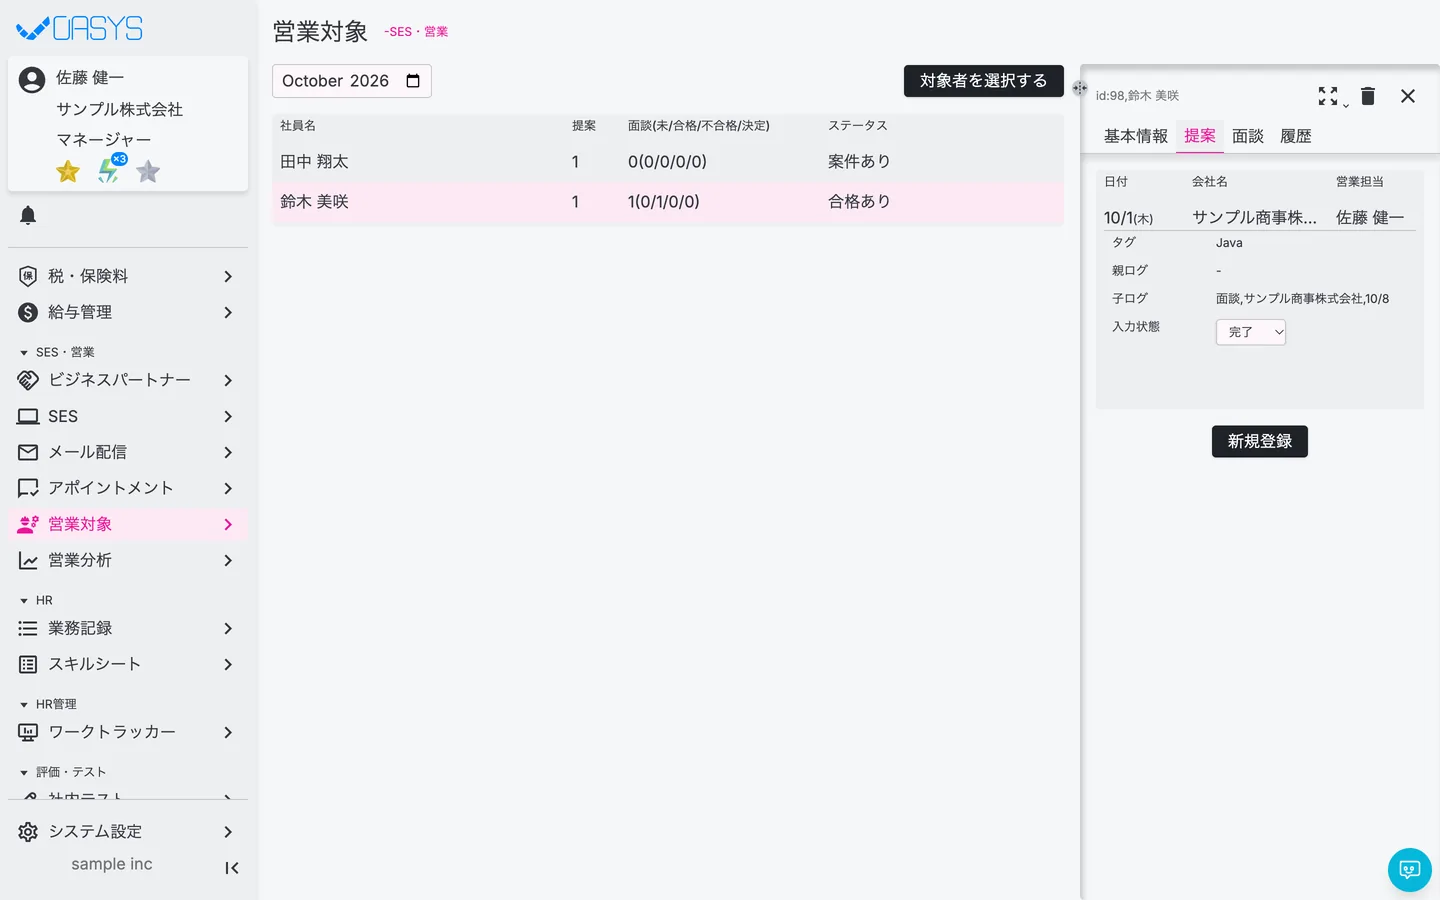The height and width of the screenshot is (900, 1440).
Task: Click the システム設定 gear icon
Action: pos(28,832)
